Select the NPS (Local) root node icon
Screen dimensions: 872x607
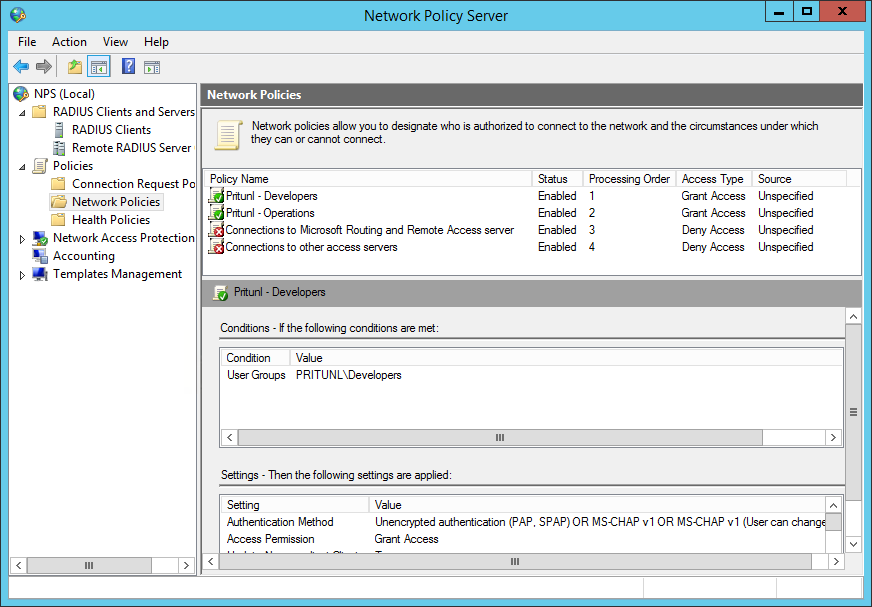(22, 94)
